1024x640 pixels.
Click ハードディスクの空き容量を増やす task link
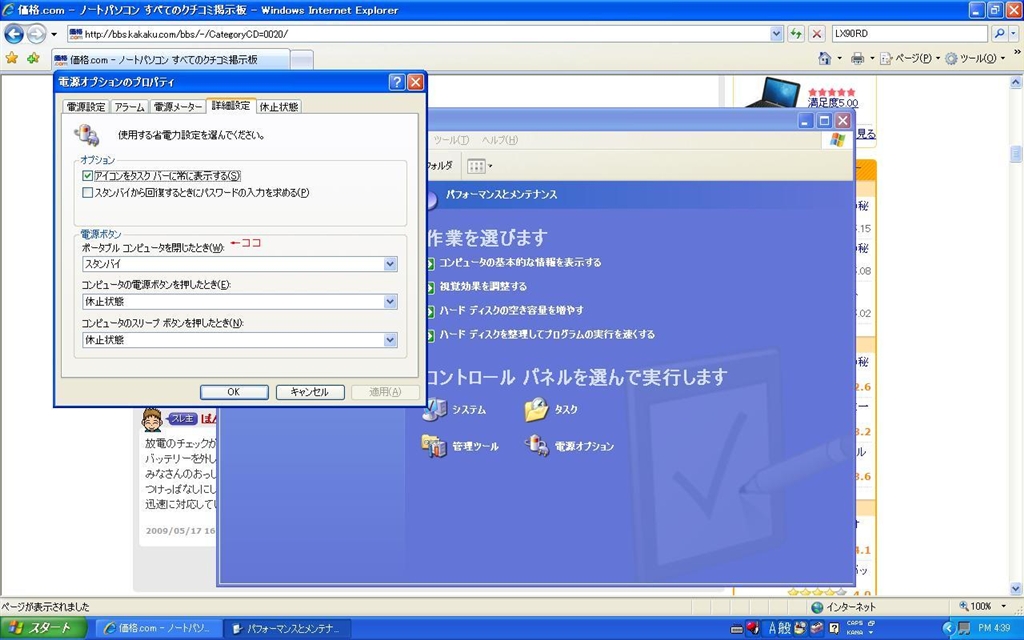tap(511, 310)
